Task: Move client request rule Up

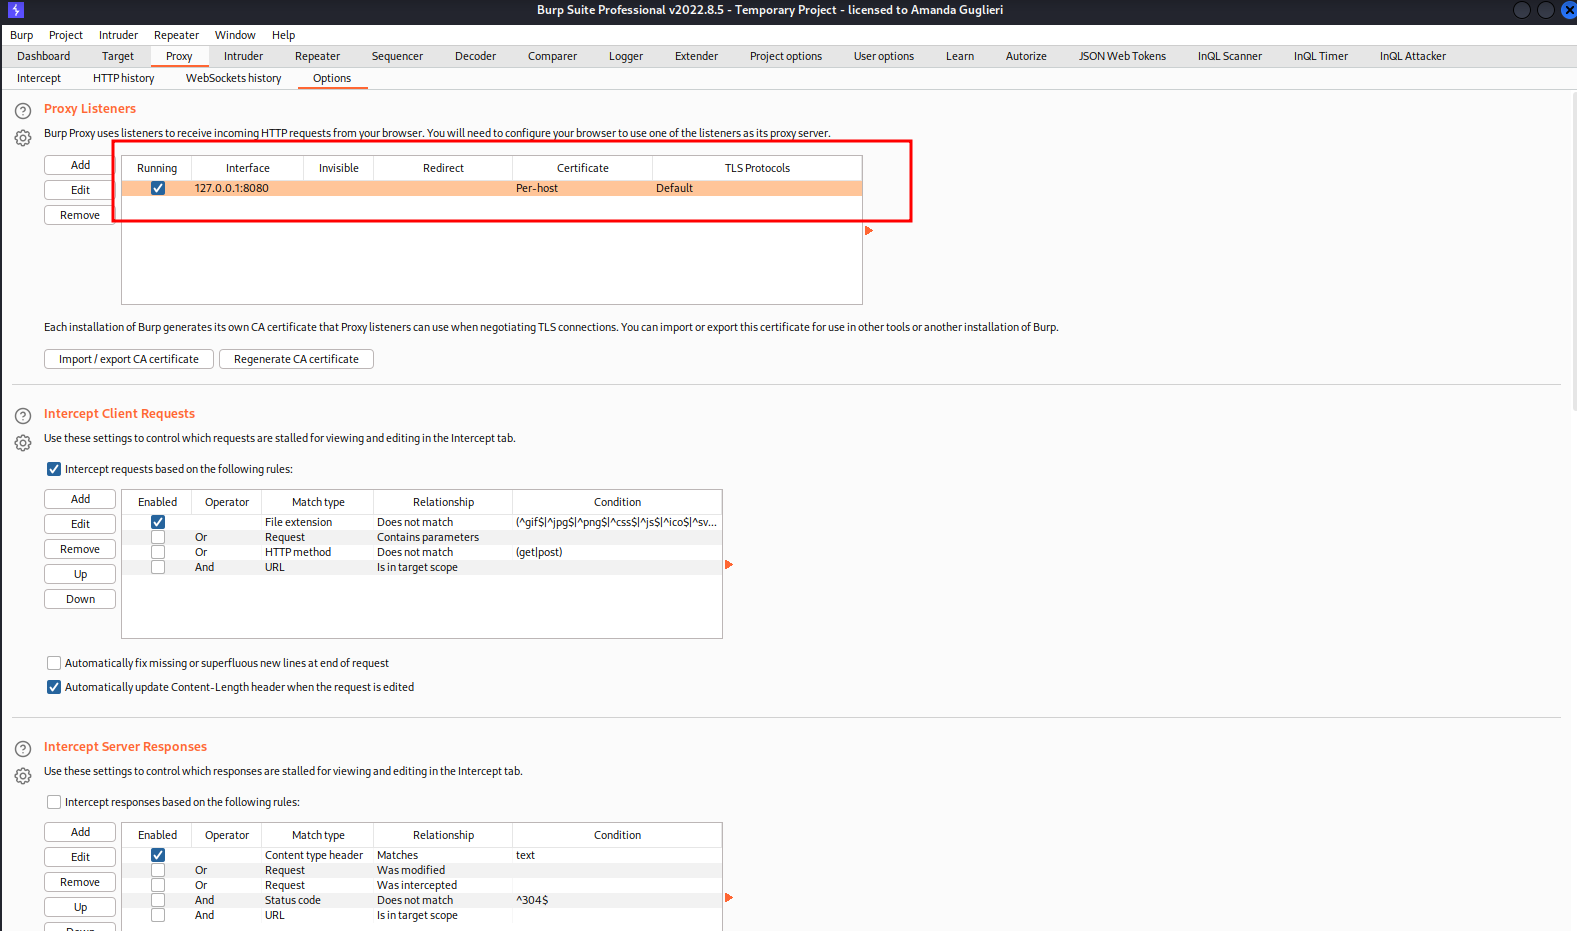Action: click(80, 574)
